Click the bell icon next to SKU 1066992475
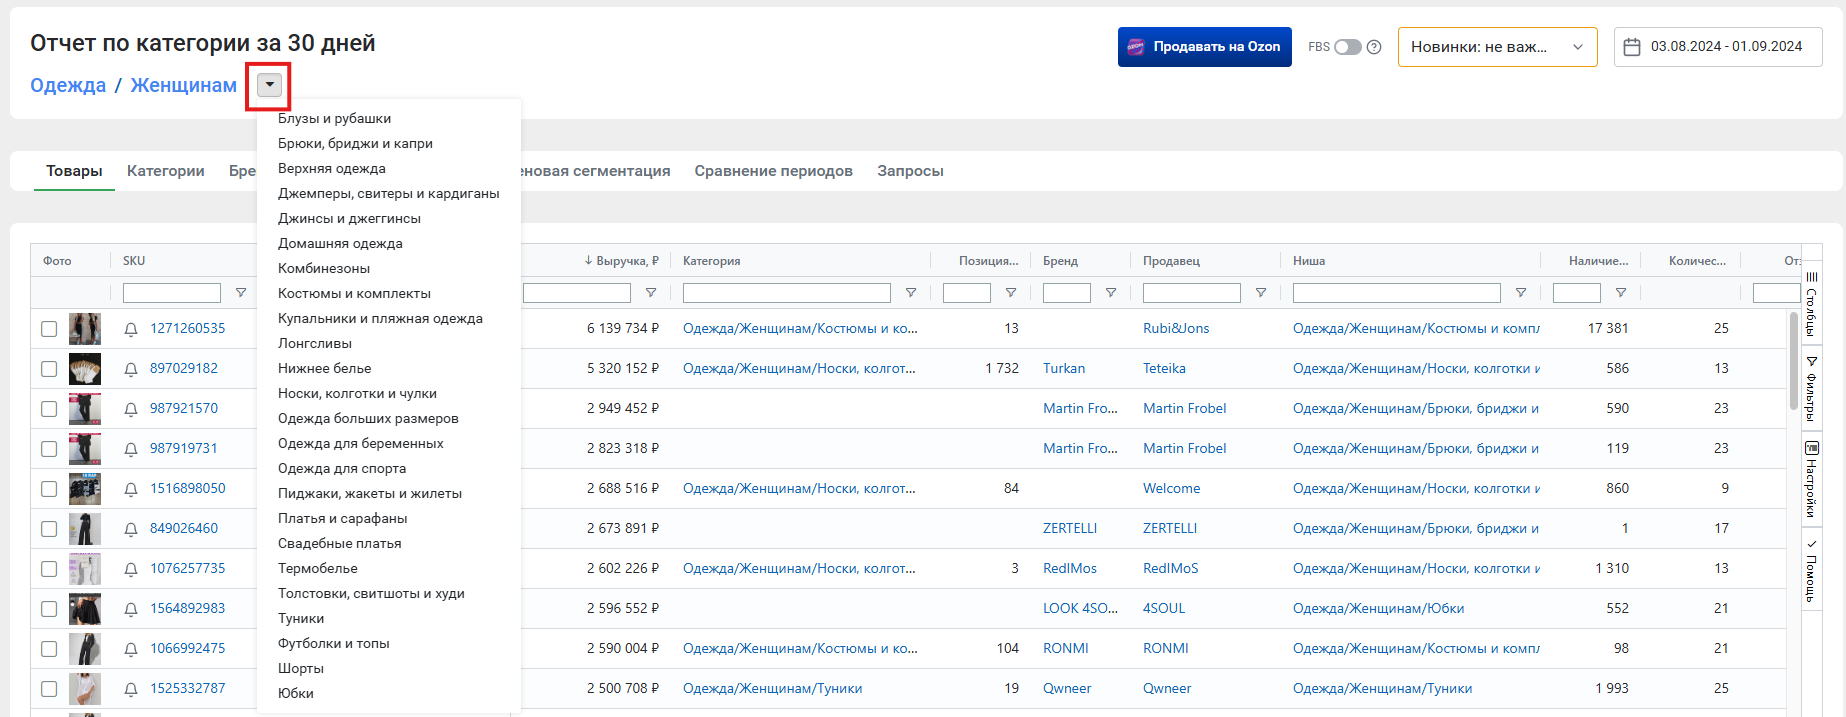The image size is (1846, 717). click(131, 649)
